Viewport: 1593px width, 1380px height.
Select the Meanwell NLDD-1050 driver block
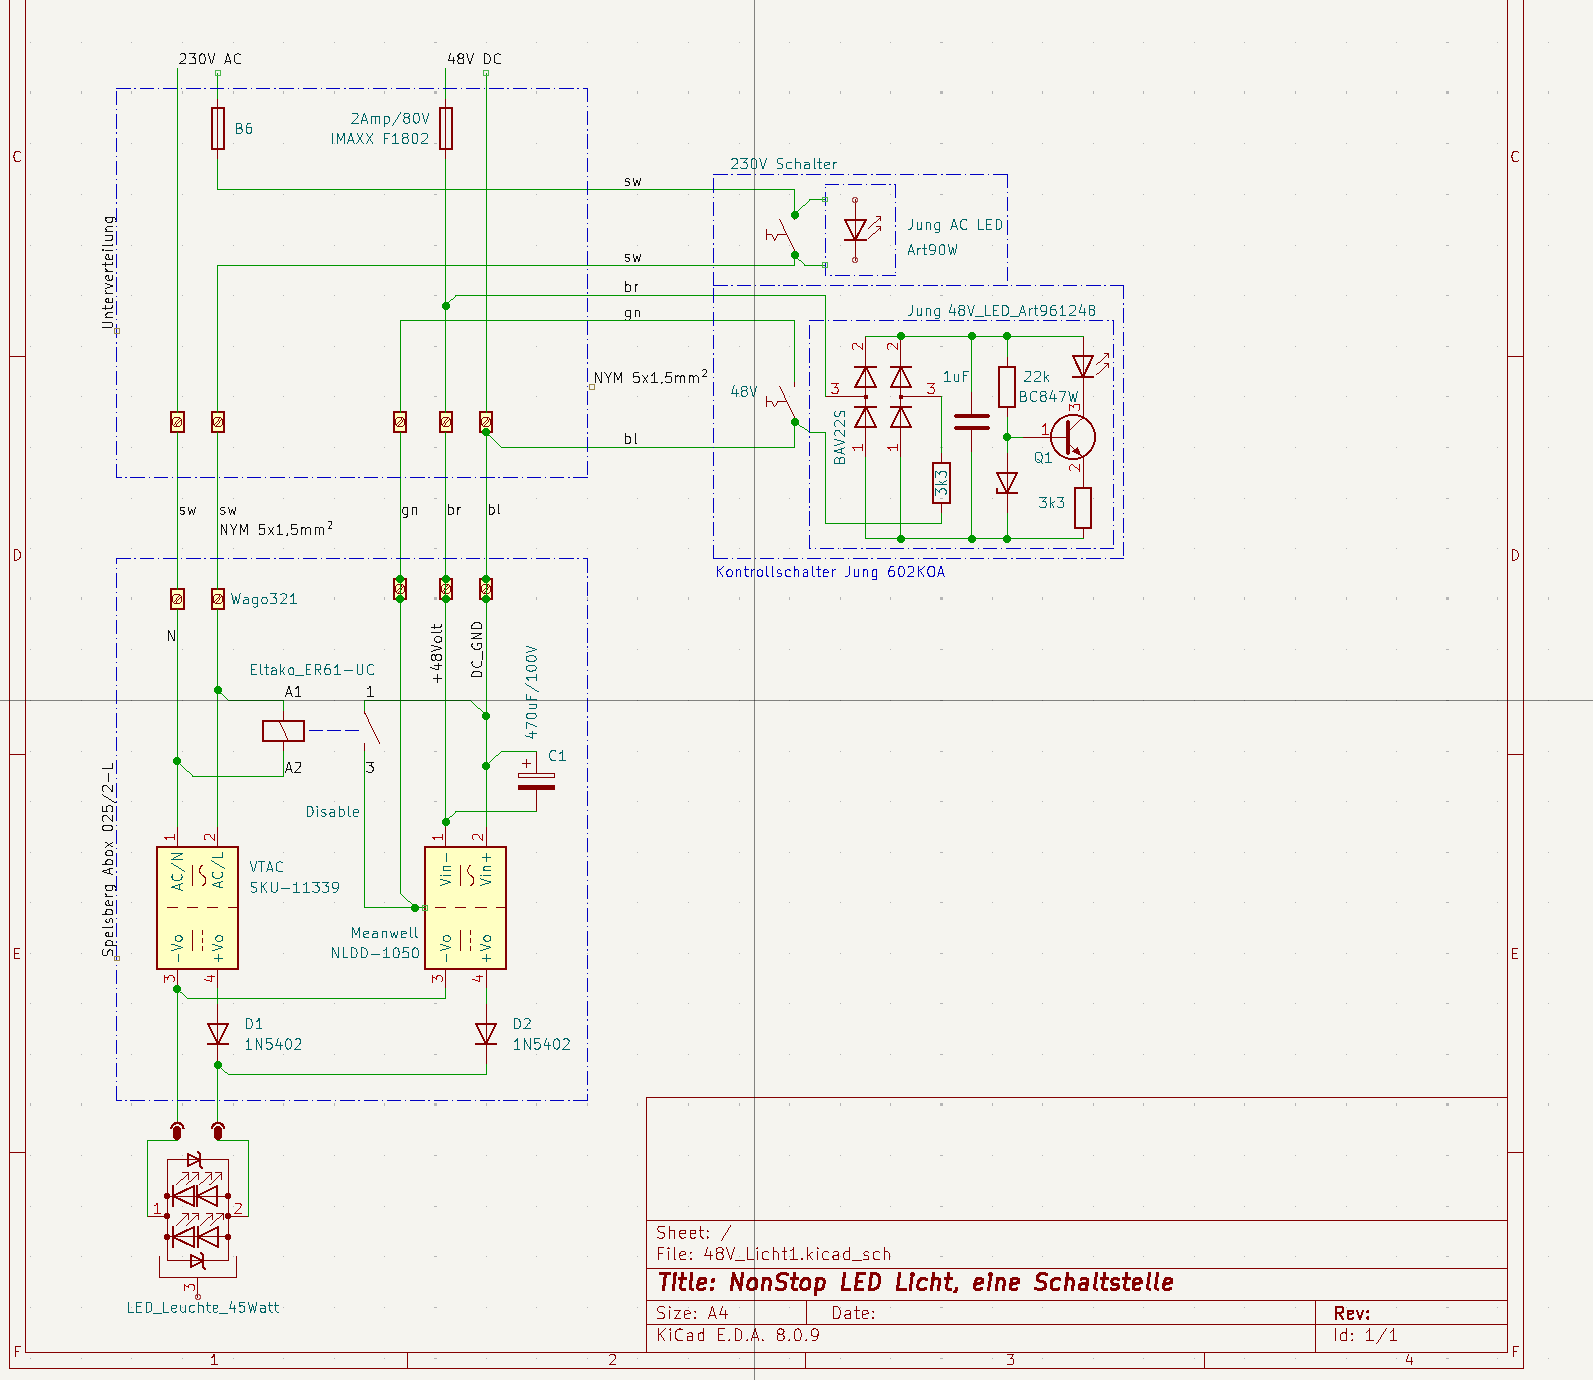[x=465, y=907]
